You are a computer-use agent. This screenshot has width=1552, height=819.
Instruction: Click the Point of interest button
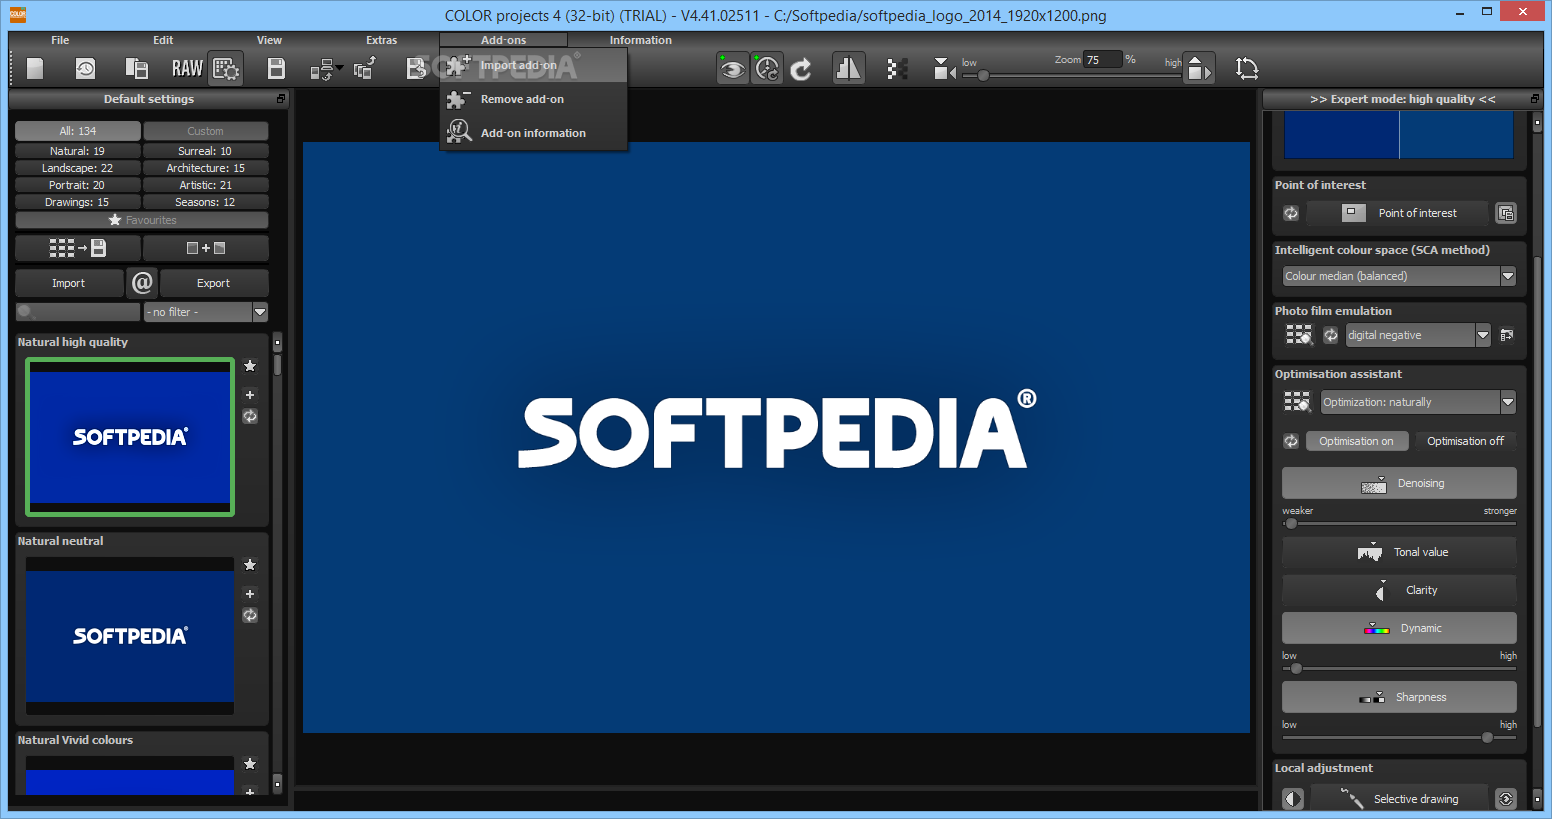[1398, 213]
